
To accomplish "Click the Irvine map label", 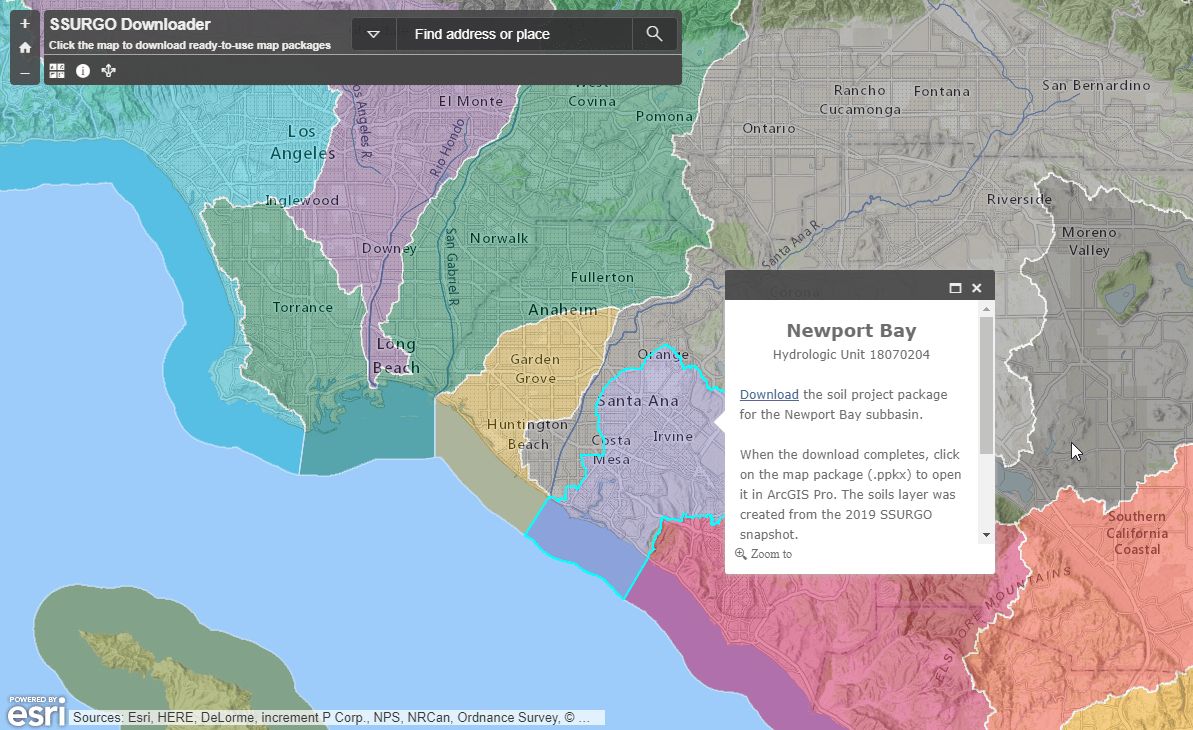I will point(673,436).
